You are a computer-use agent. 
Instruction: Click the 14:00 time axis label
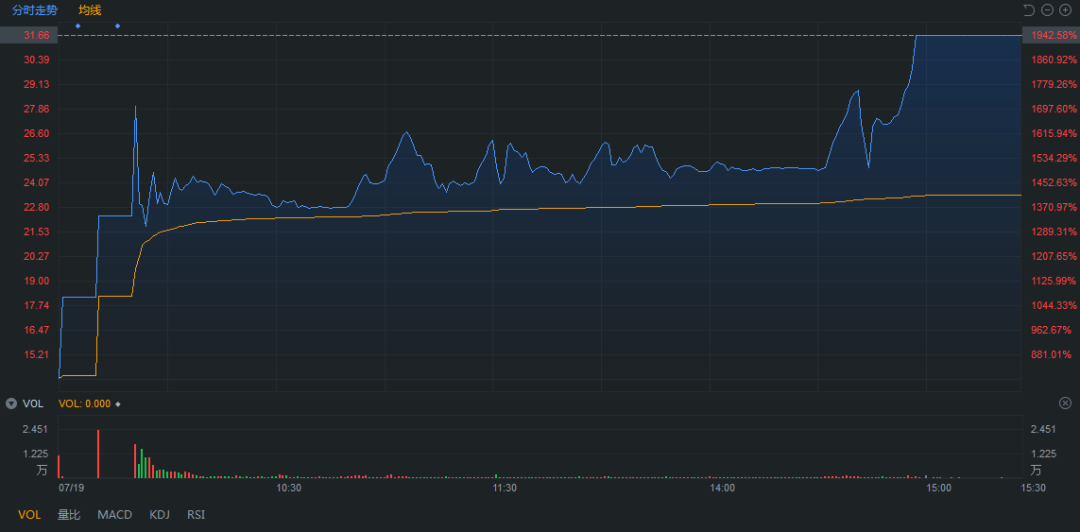[722, 488]
